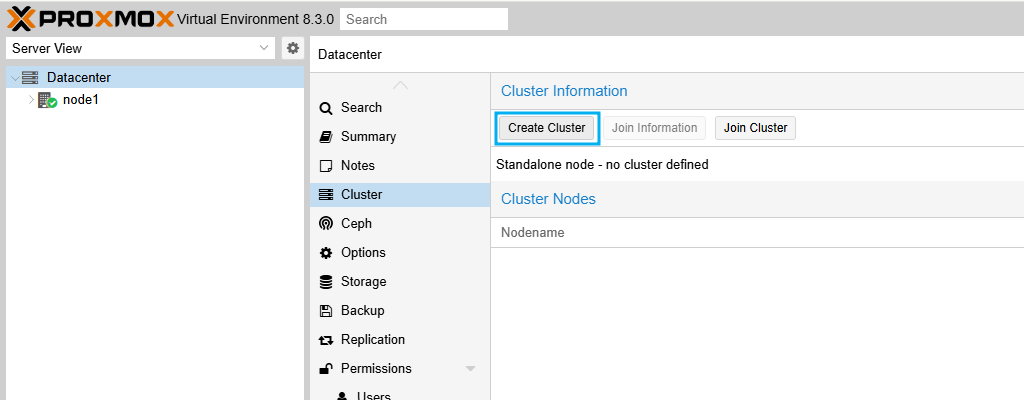Select node1 in the server tree

pyautogui.click(x=155, y=101)
